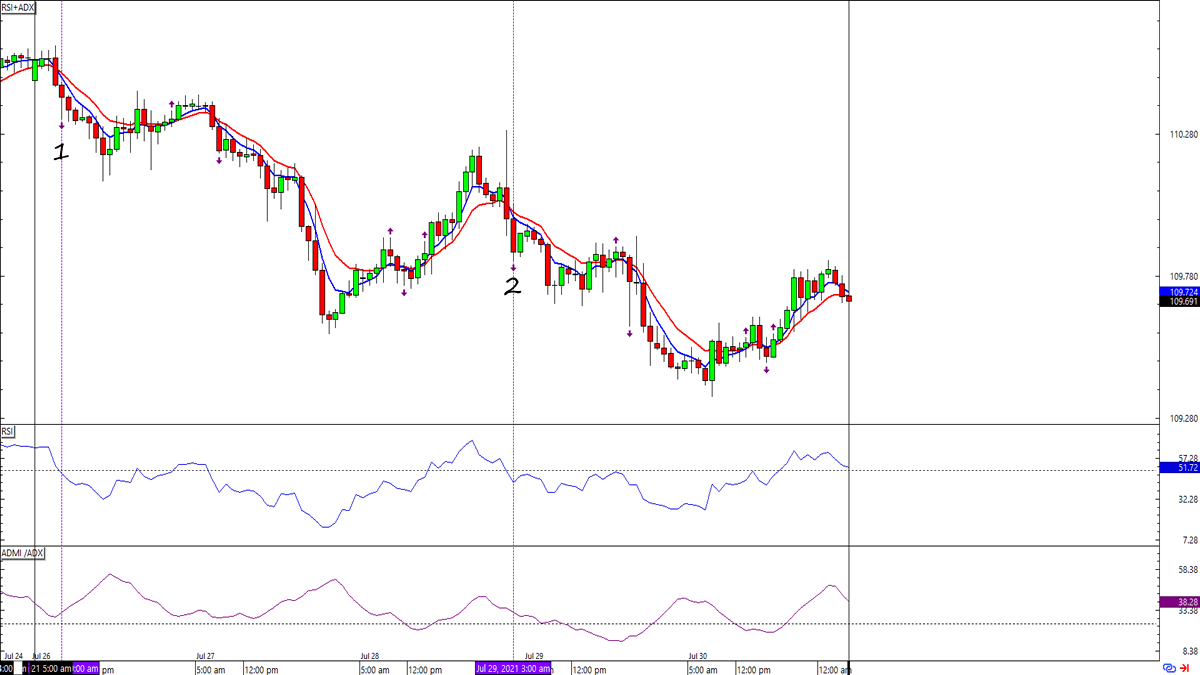The image size is (1200, 675).
Task: Select the blue 109.724 price tag
Action: coord(1179,292)
